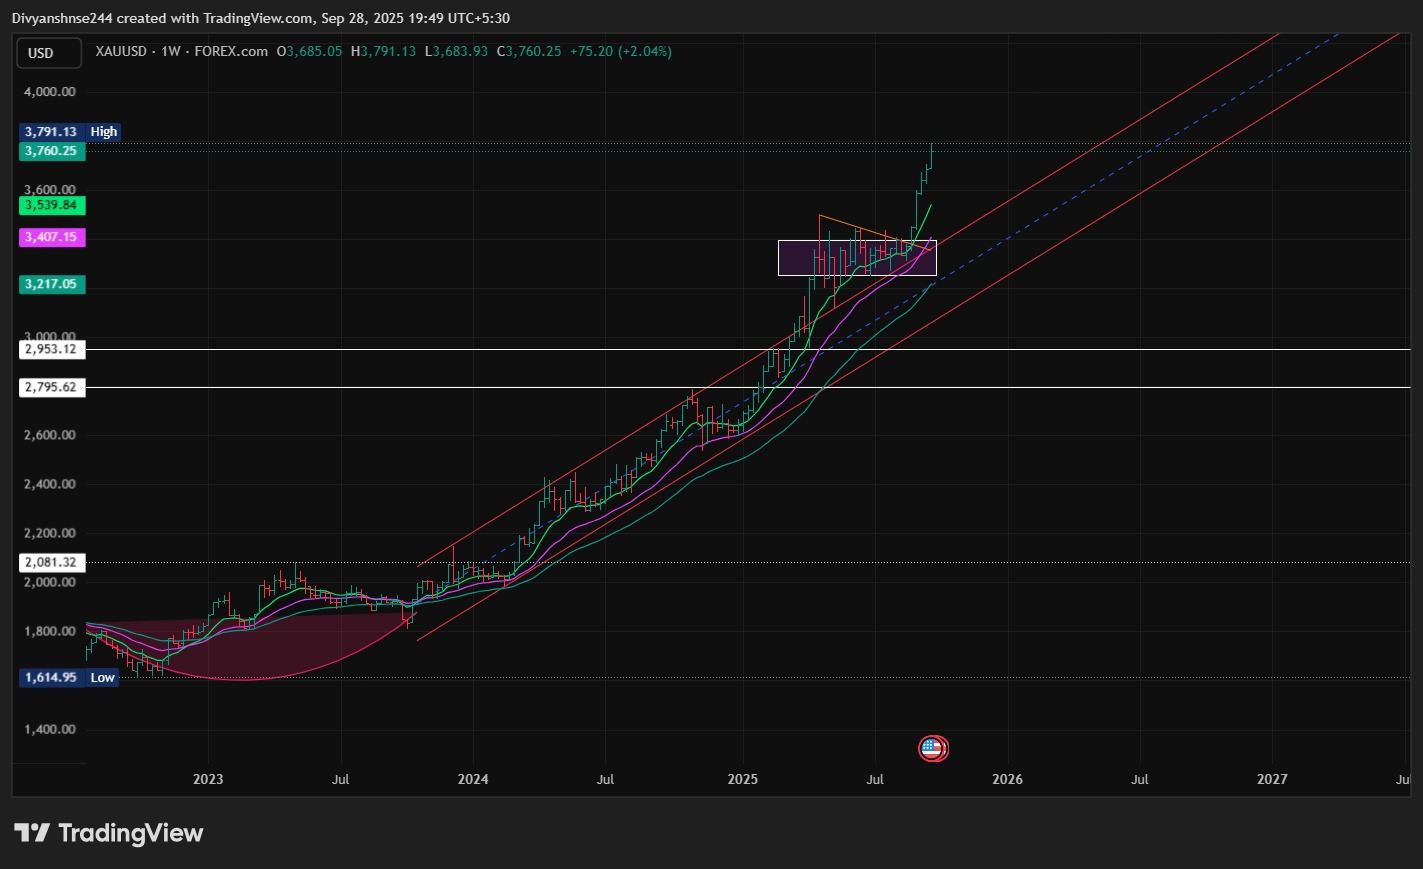Click the USD currency button
Image resolution: width=1423 pixels, height=869 pixels.
[x=49, y=53]
